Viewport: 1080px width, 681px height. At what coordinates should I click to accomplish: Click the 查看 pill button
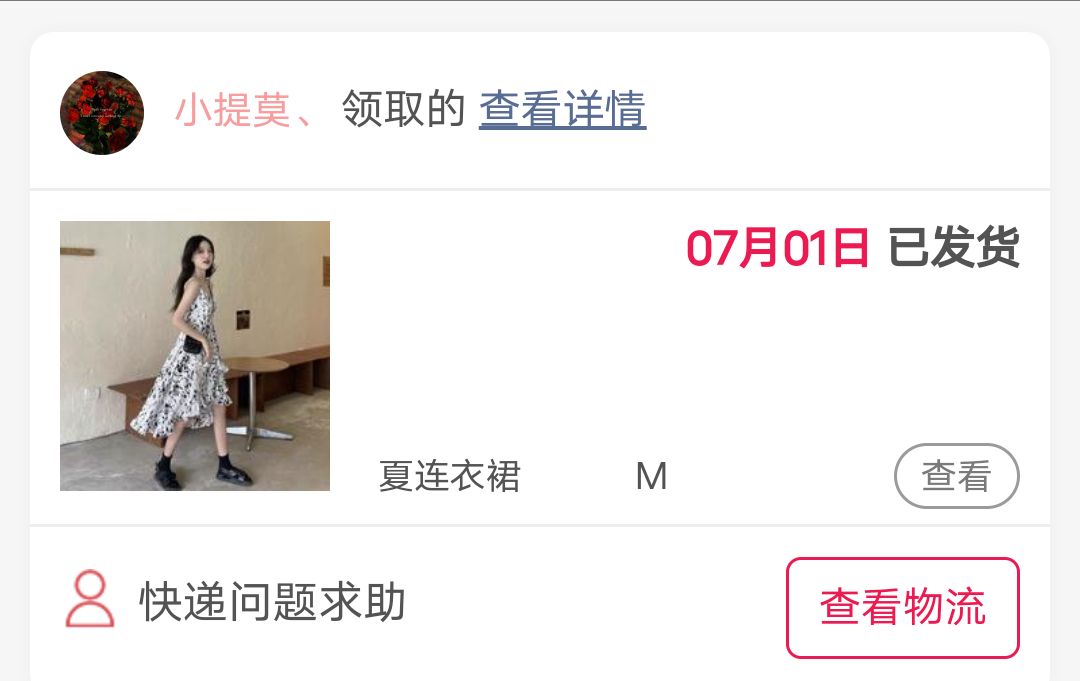pos(957,476)
